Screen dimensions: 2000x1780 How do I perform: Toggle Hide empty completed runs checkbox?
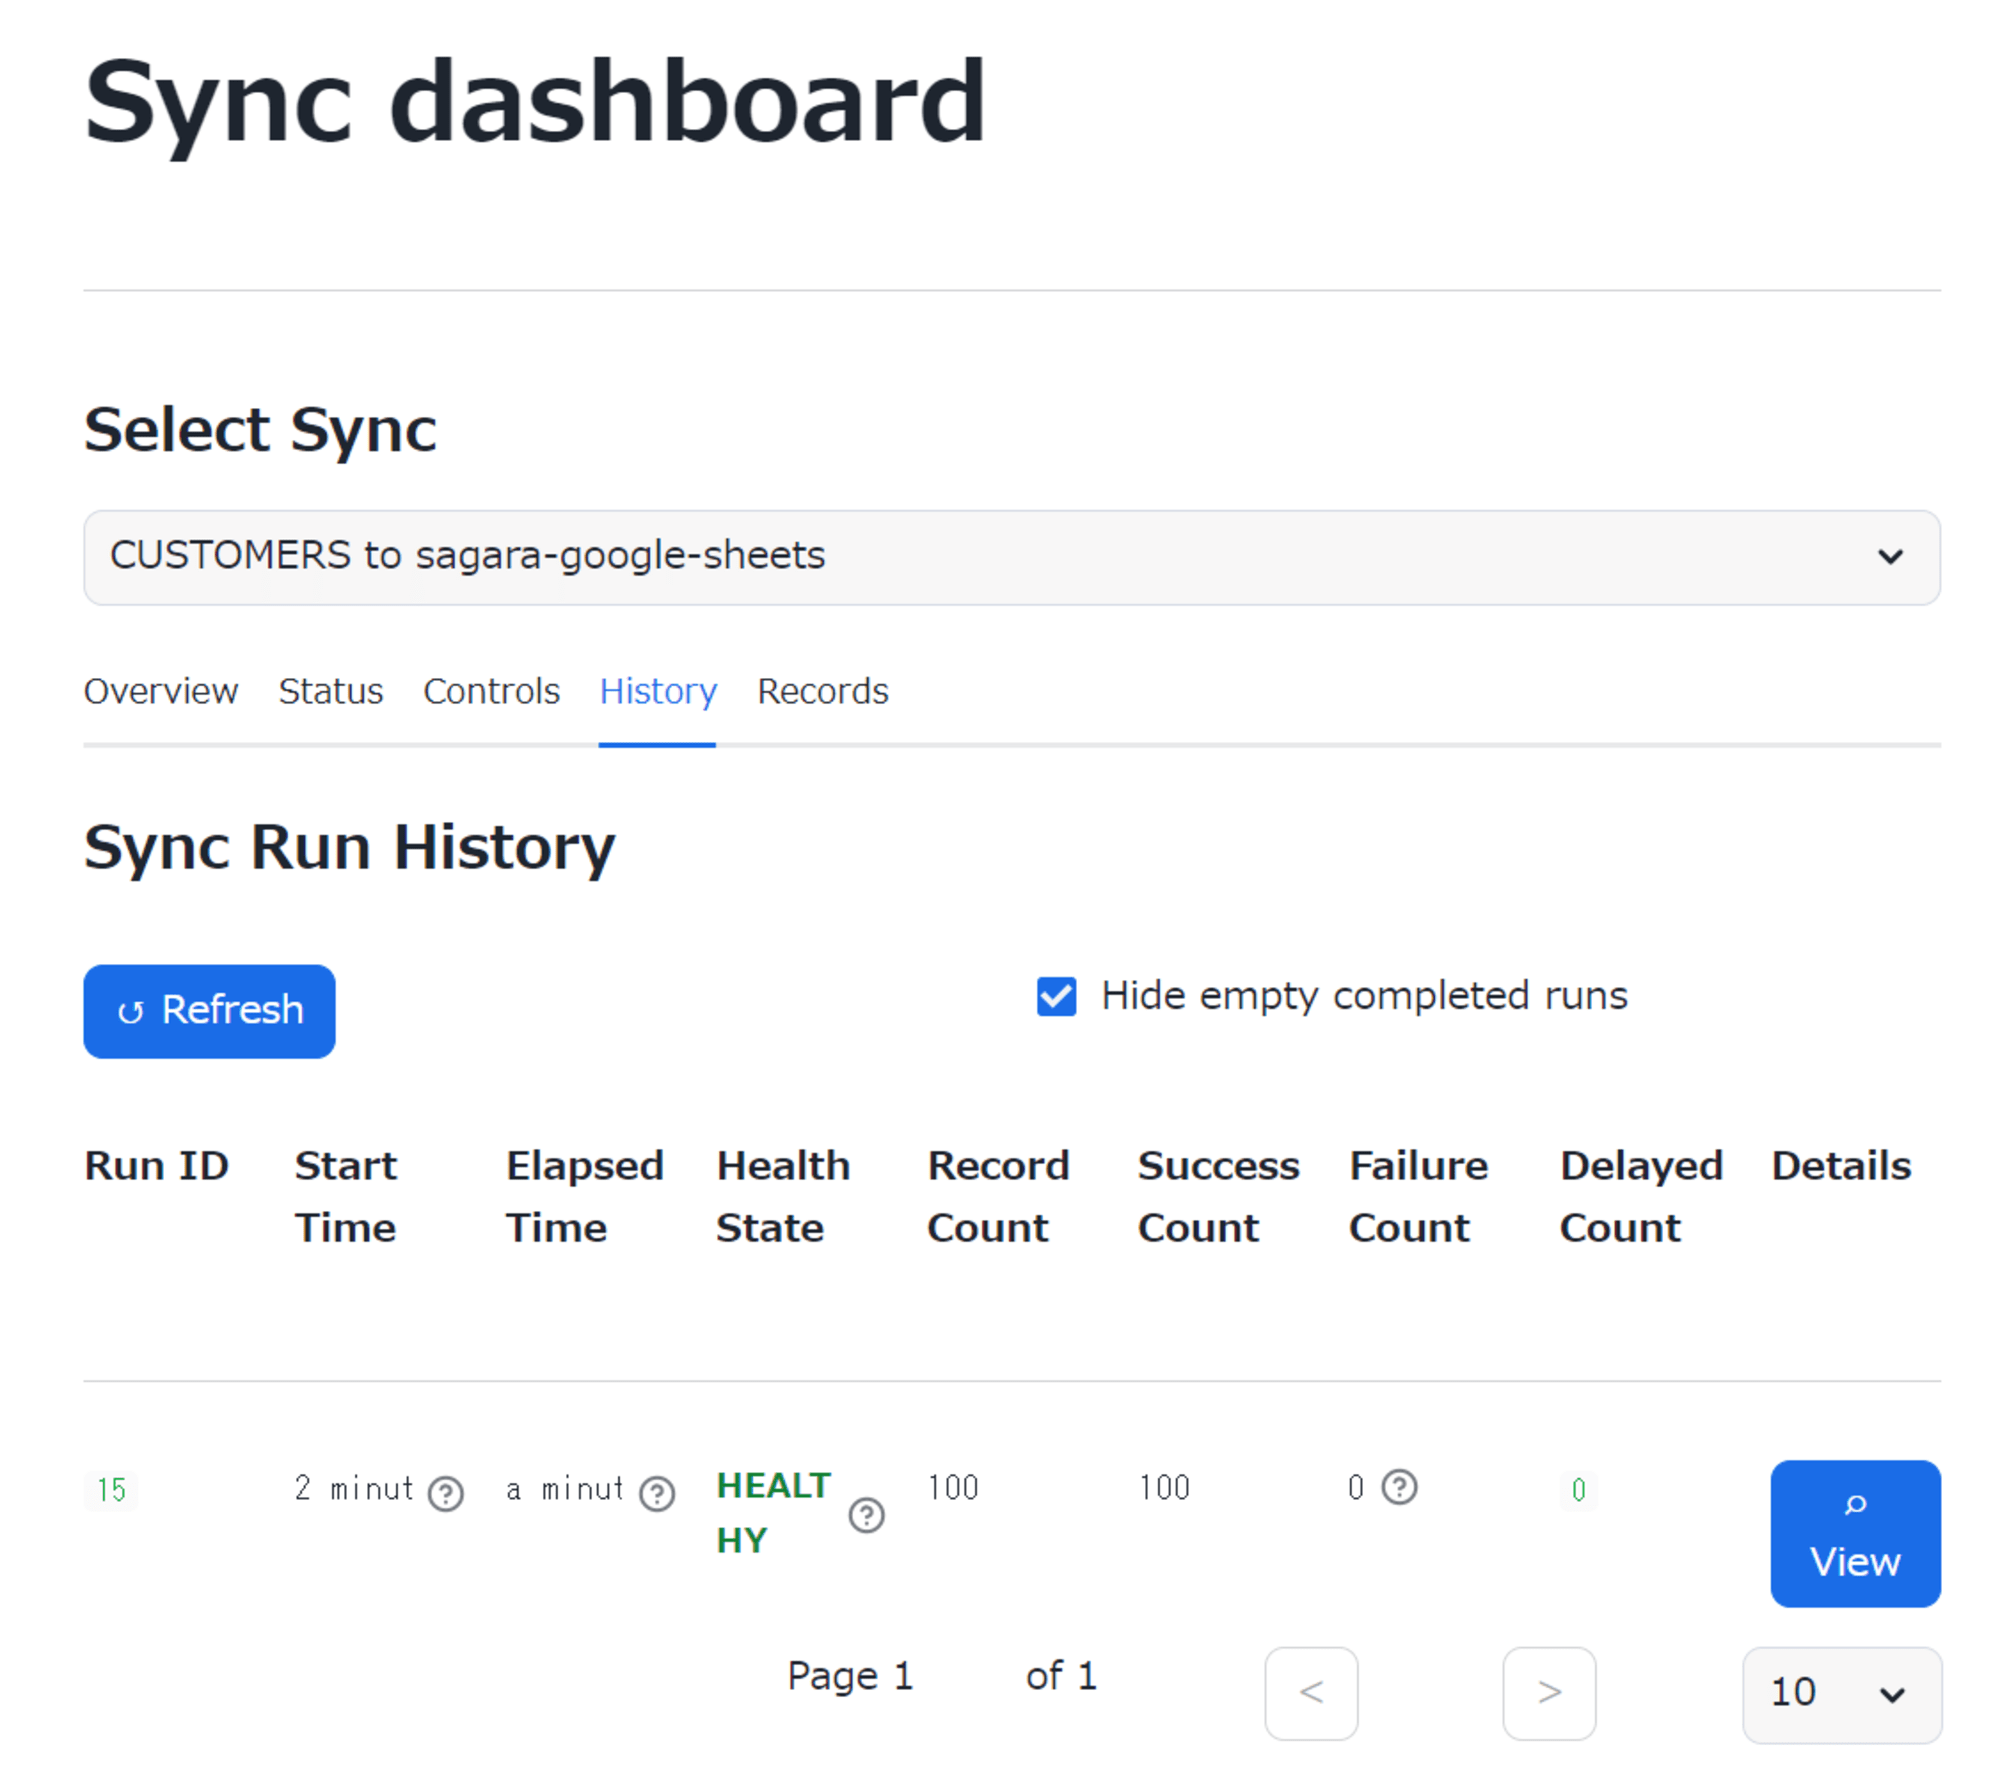coord(1056,996)
